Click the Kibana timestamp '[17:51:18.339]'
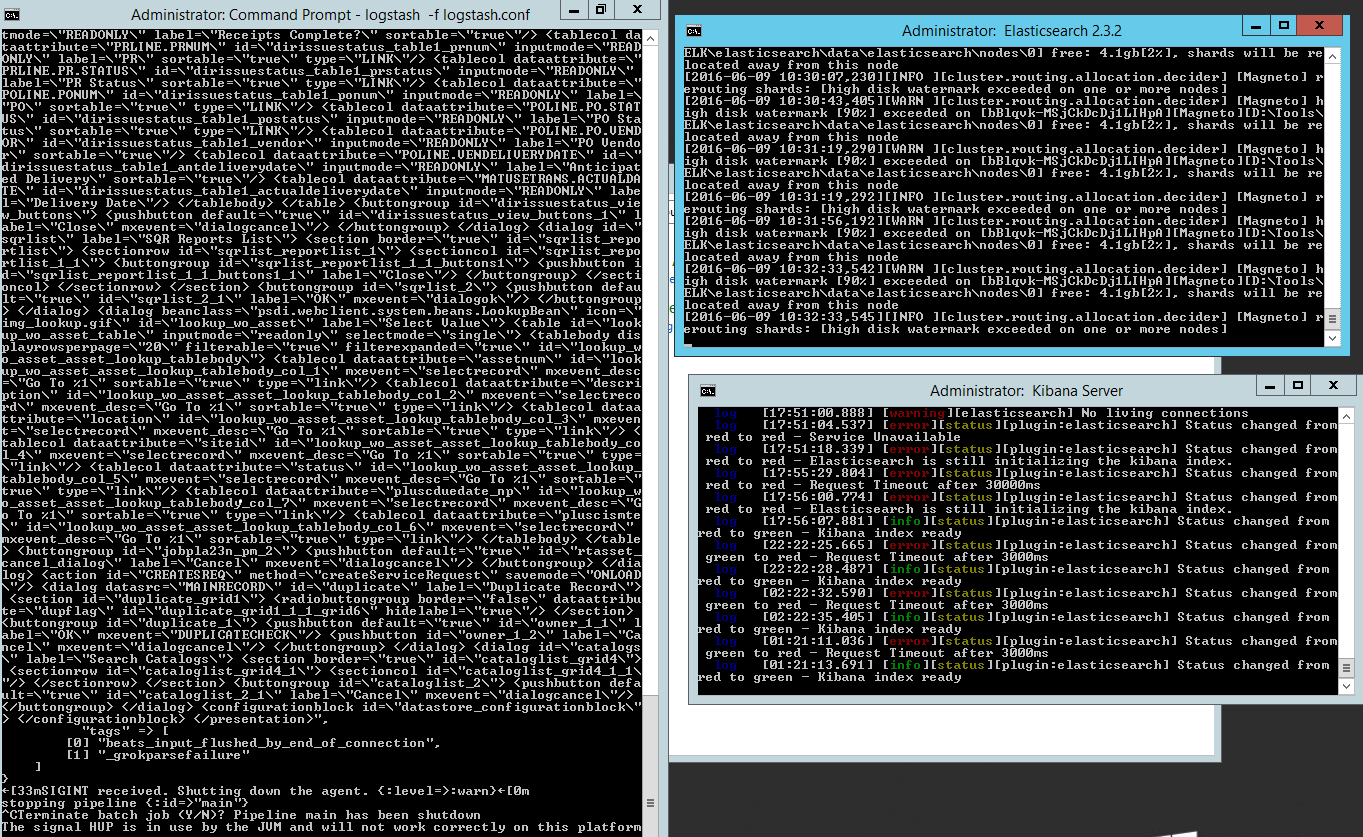The width and height of the screenshot is (1363, 837). click(x=818, y=449)
